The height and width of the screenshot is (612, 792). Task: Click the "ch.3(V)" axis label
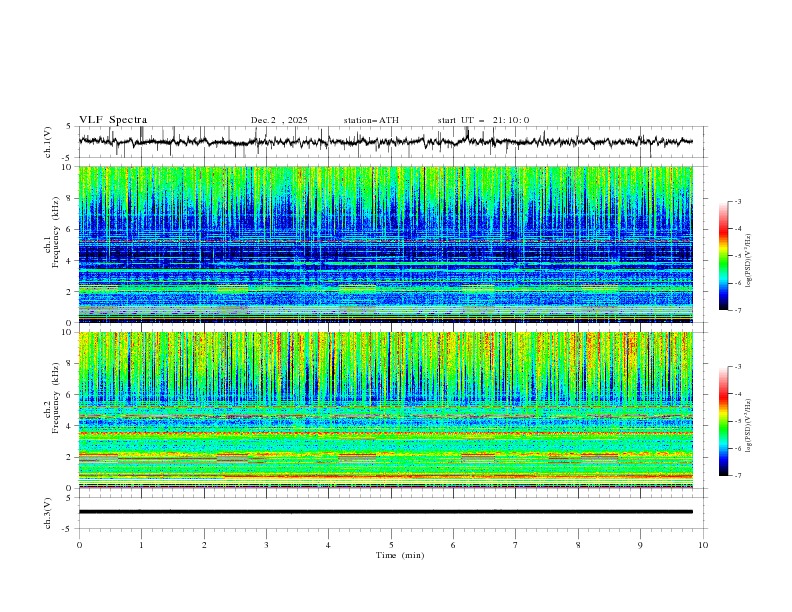click(48, 513)
